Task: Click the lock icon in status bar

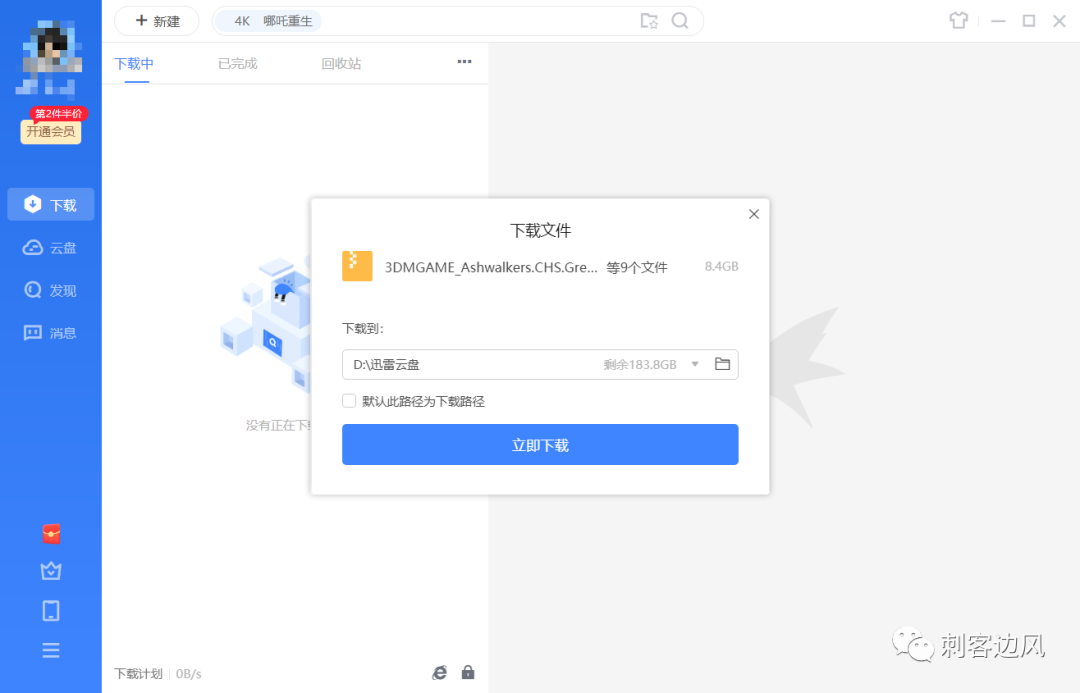Action: (468, 672)
